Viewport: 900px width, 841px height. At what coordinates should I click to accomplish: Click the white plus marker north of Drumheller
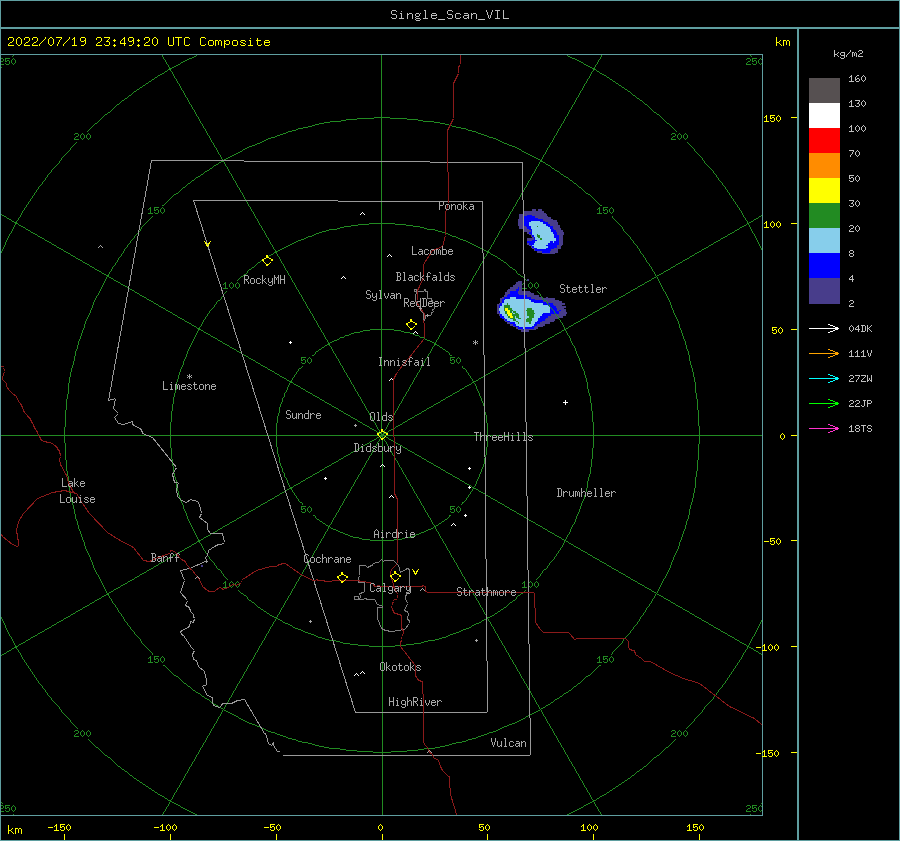[x=565, y=402]
